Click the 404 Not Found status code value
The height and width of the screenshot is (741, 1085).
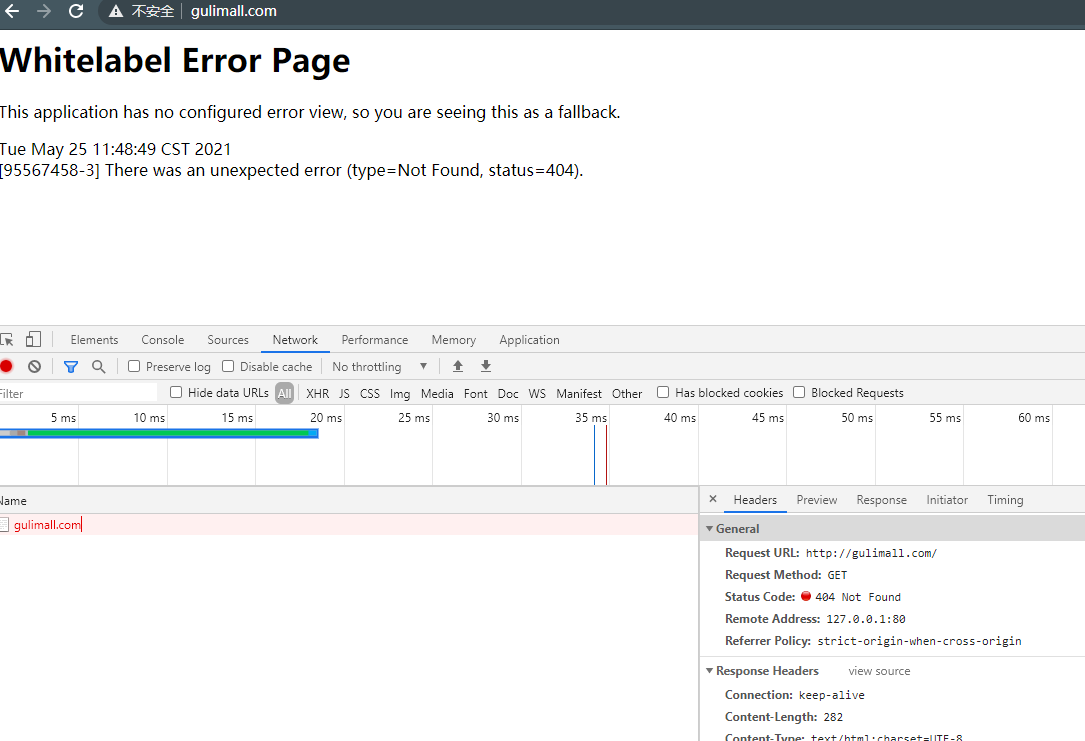coord(857,597)
